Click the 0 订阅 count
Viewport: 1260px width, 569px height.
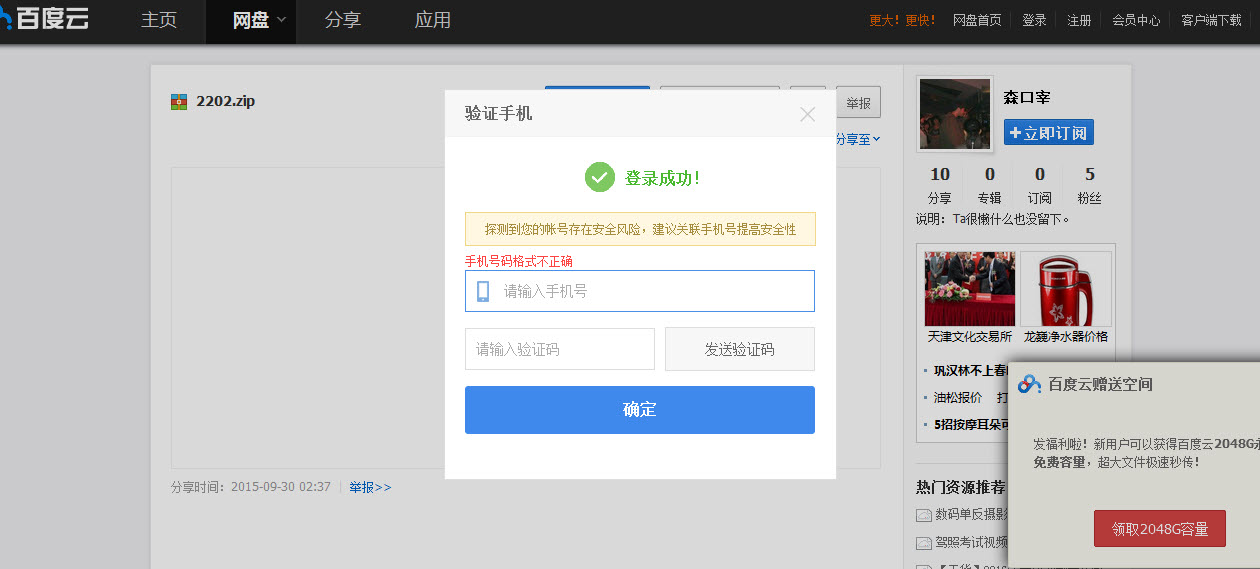point(1040,186)
